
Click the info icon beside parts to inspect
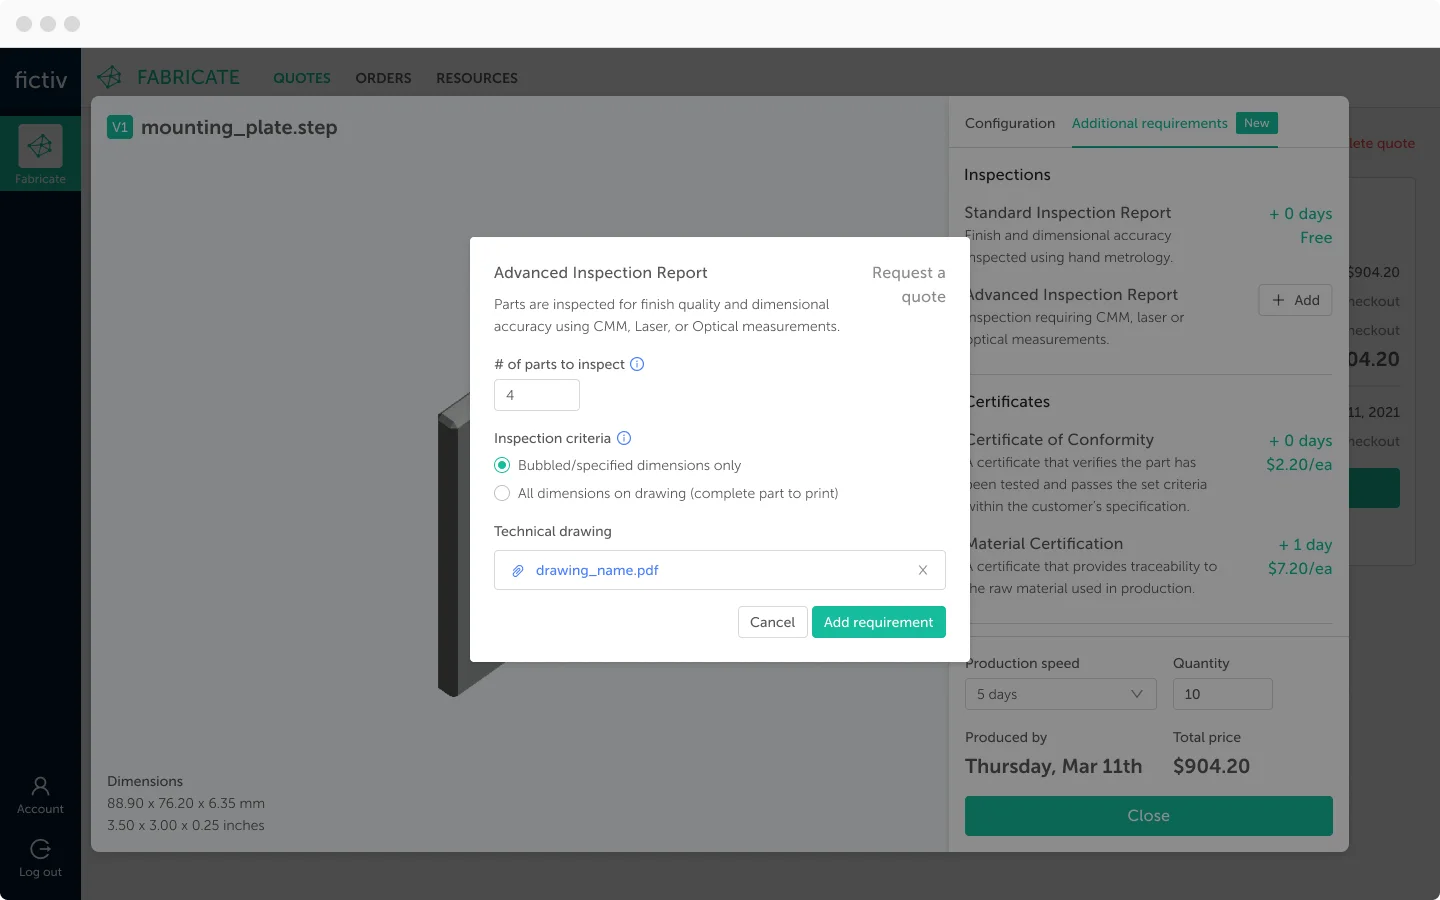click(x=637, y=364)
